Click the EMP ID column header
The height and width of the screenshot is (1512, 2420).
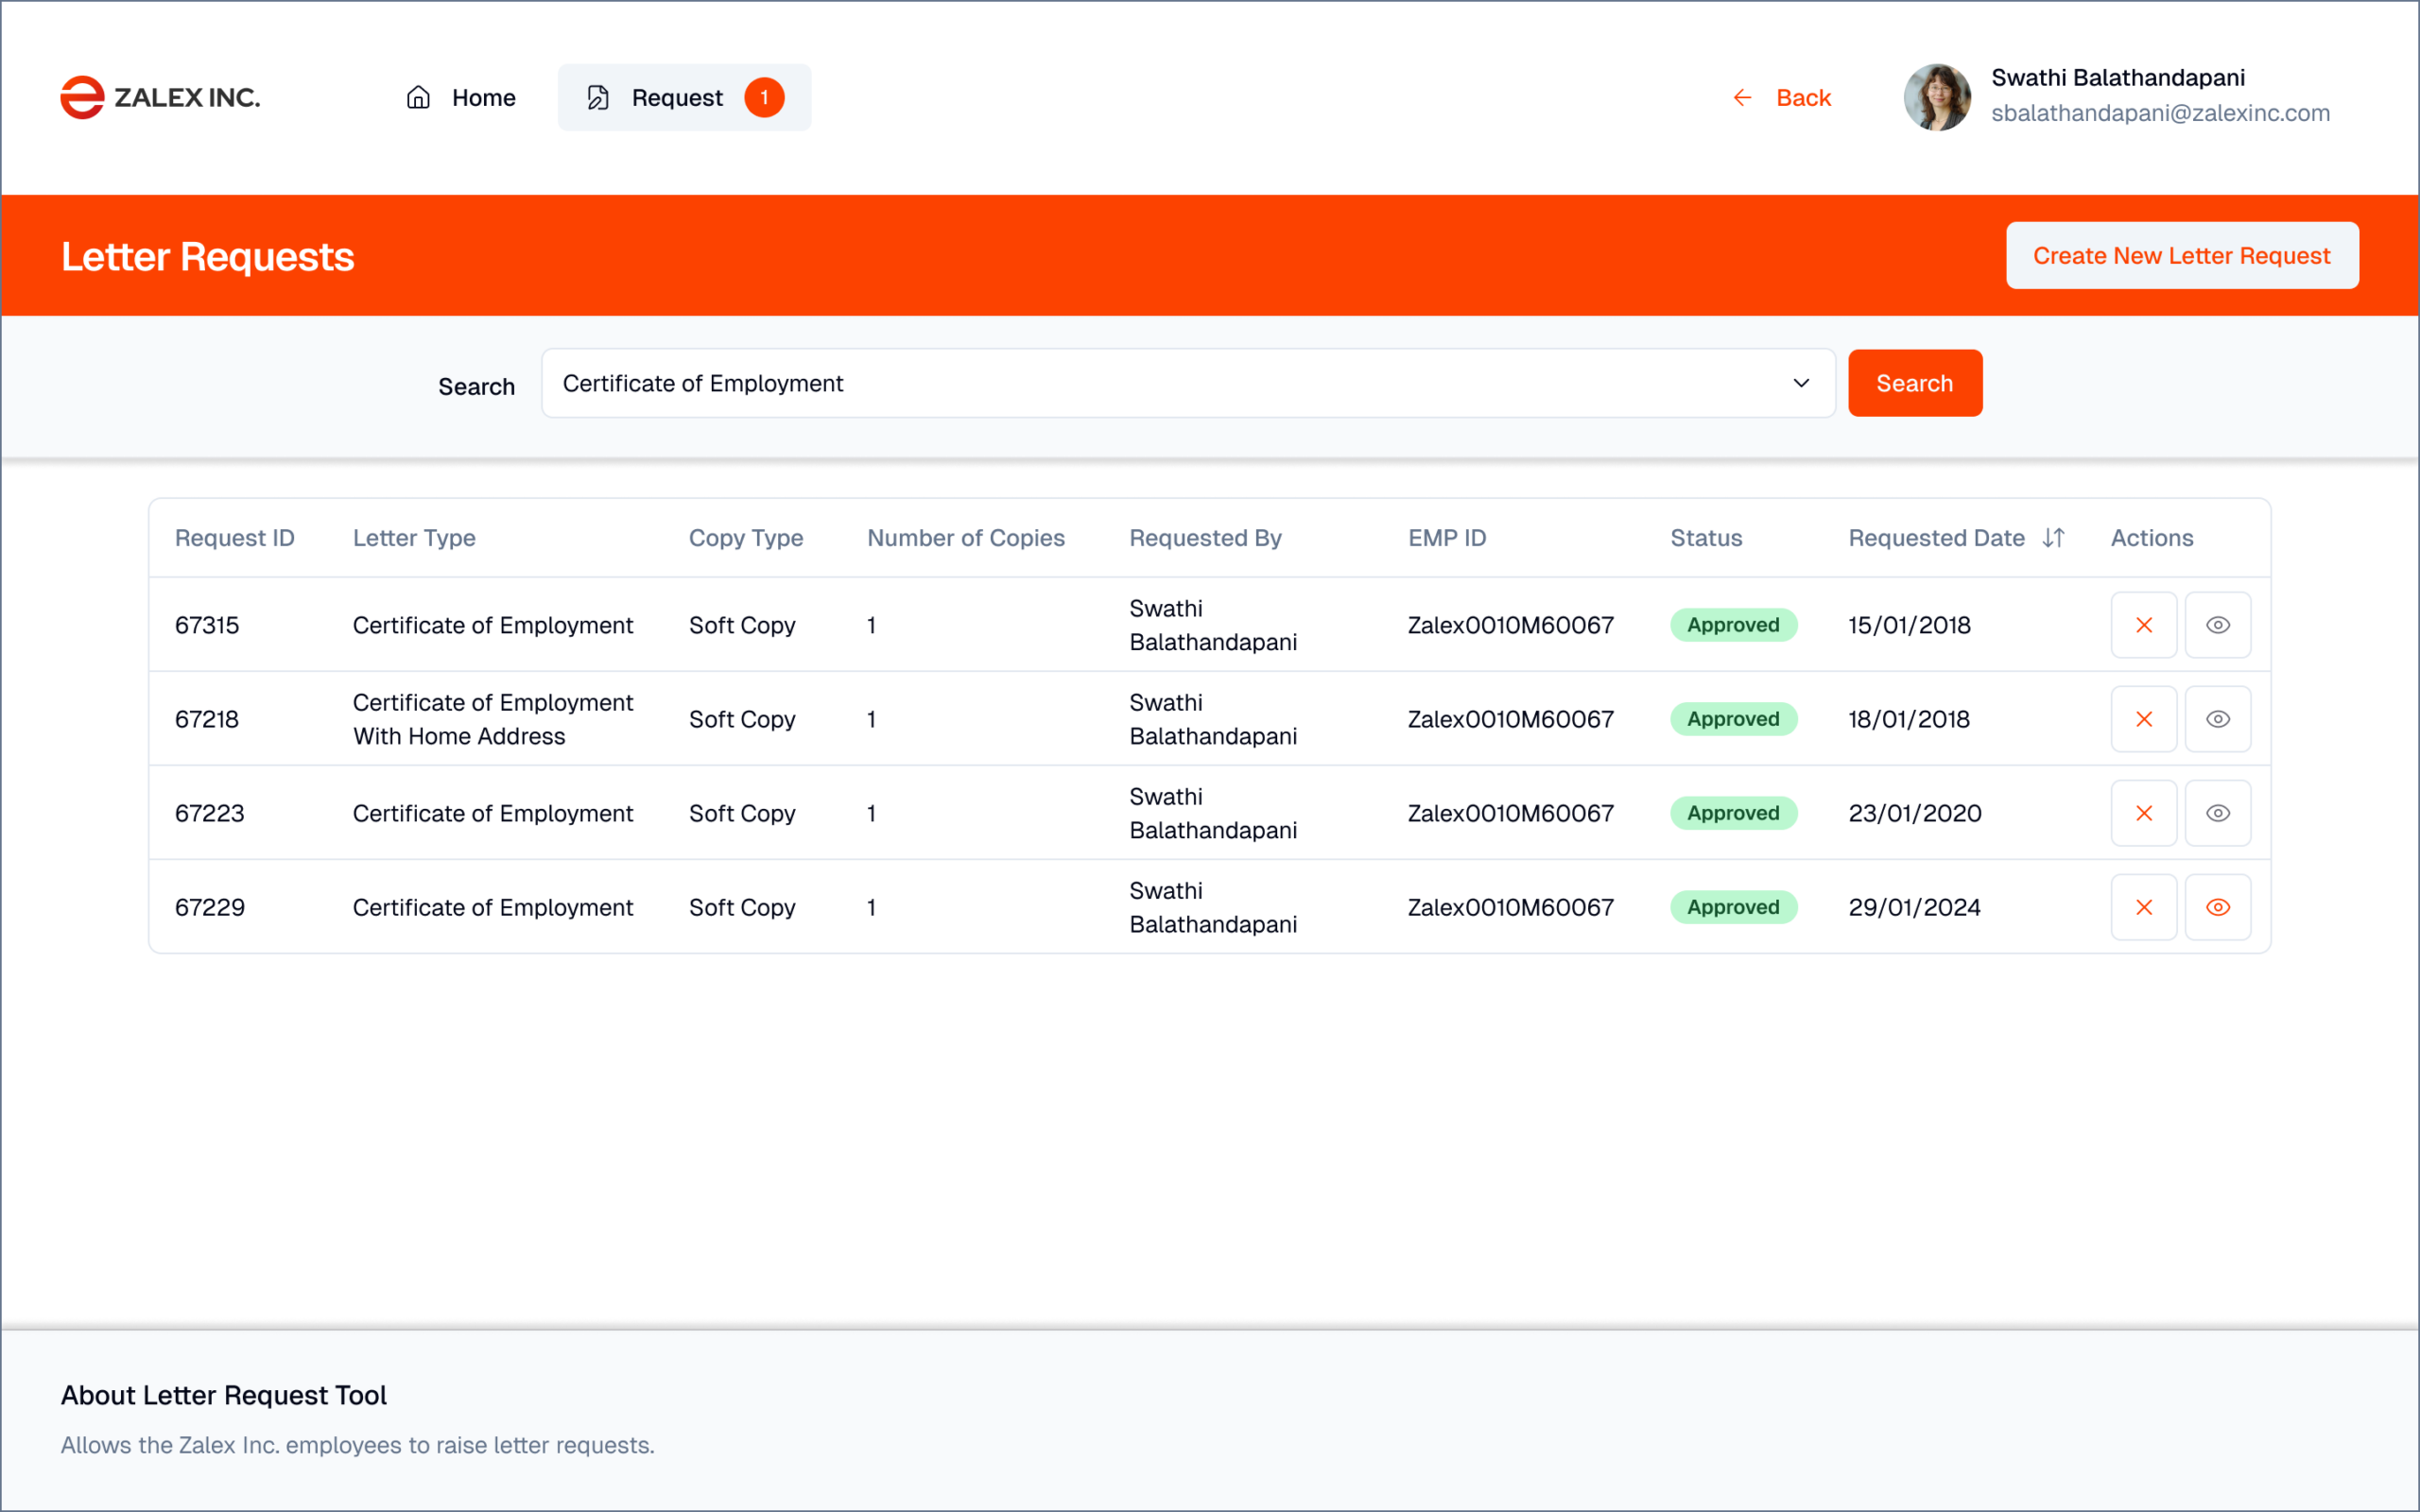coord(1447,538)
